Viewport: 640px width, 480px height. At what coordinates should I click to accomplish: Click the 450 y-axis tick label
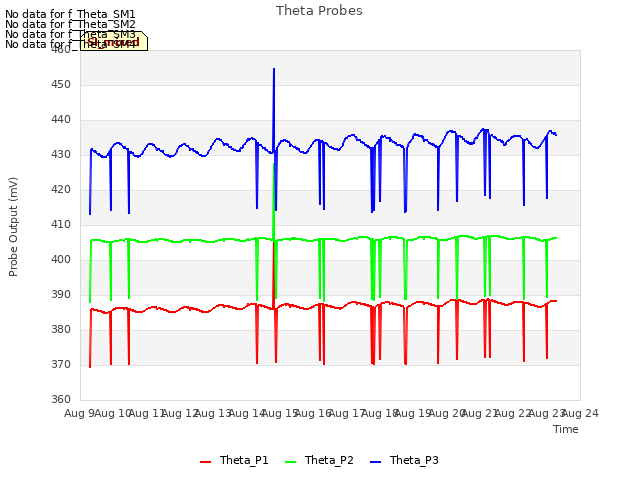(61, 85)
